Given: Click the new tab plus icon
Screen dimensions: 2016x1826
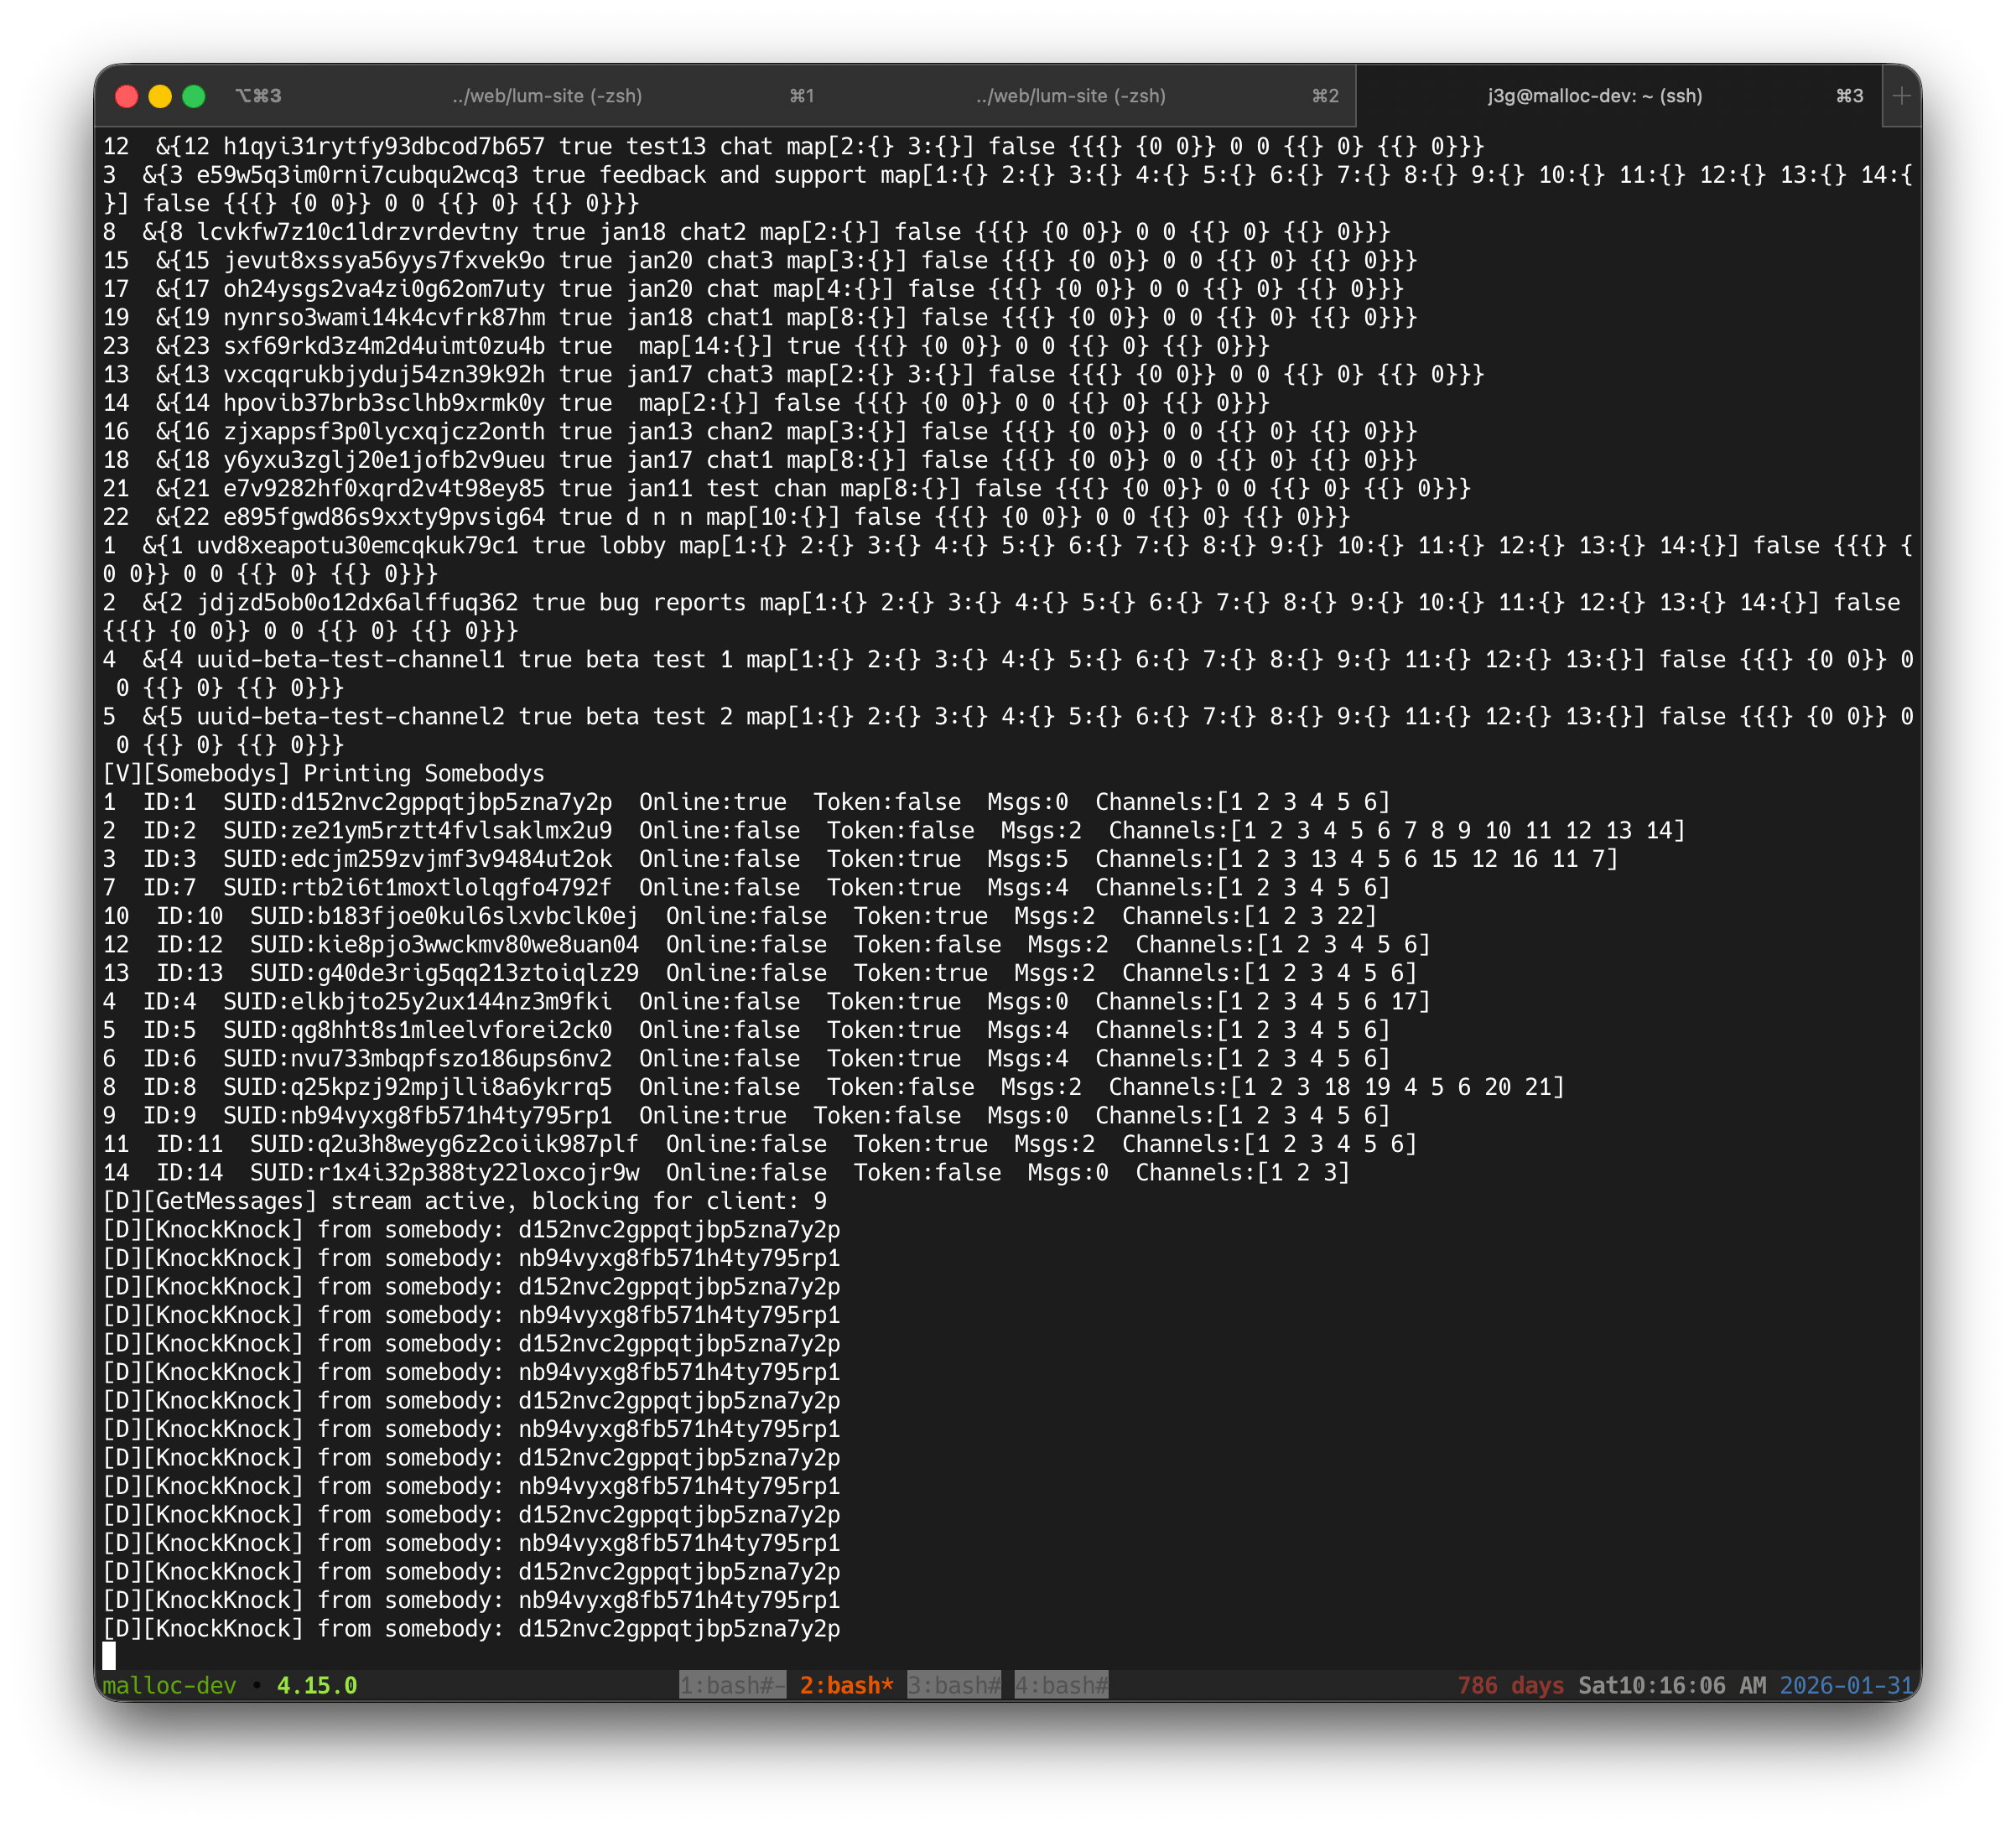Looking at the screenshot, I should tap(1901, 96).
